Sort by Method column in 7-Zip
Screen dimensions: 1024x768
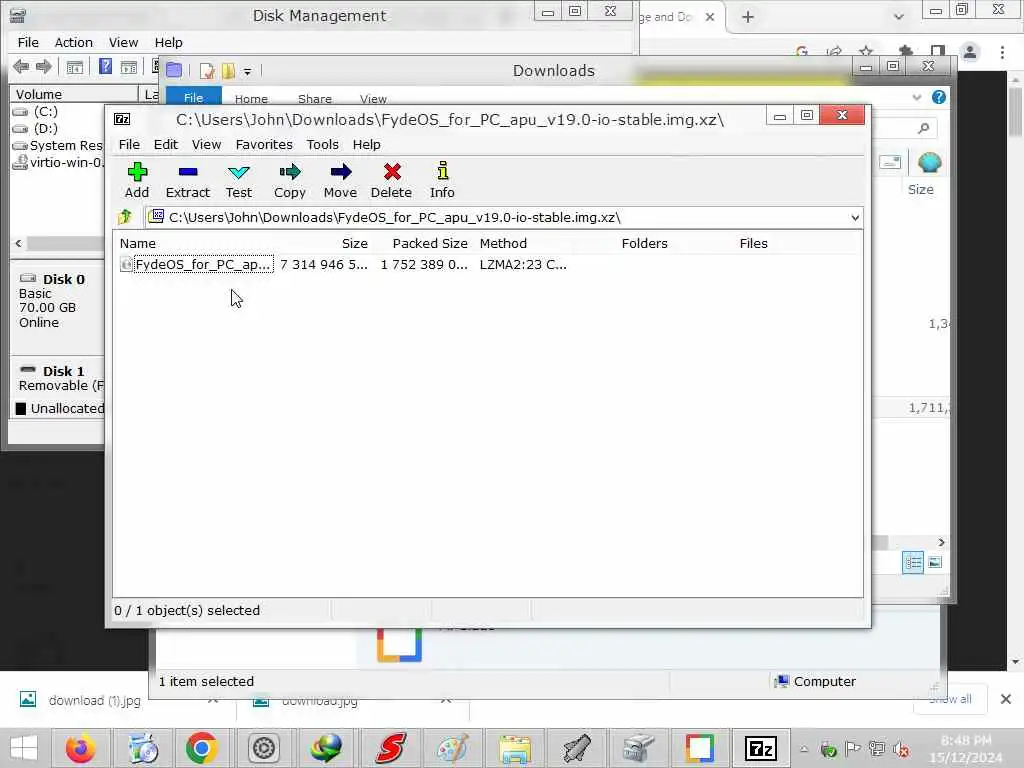tap(503, 244)
